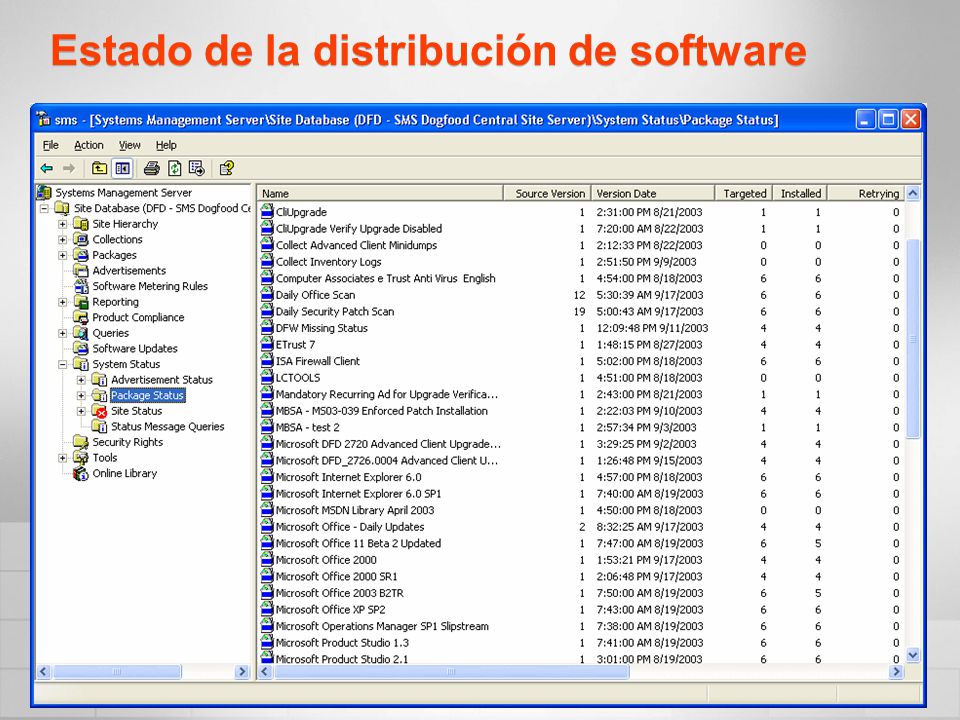Select the Collections tree item

click(x=117, y=239)
